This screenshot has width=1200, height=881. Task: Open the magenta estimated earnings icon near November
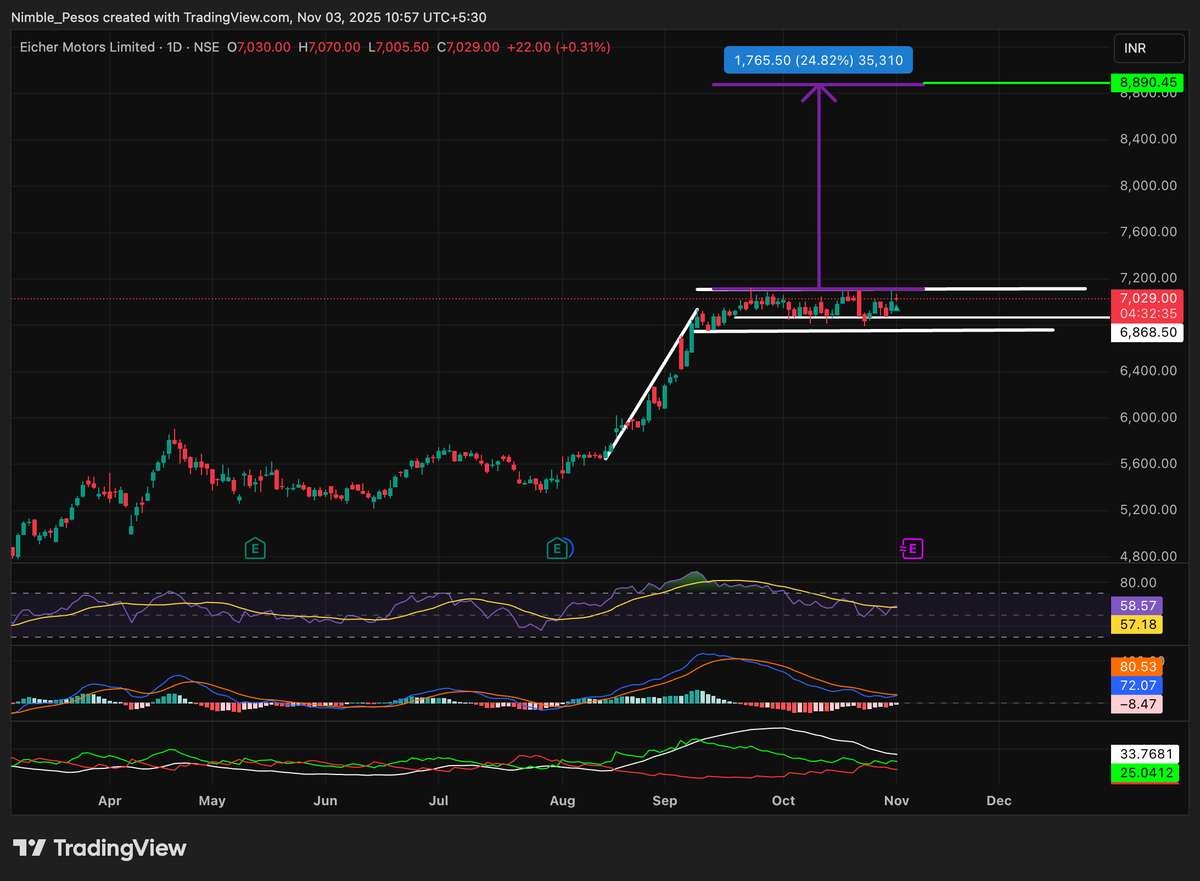(911, 548)
